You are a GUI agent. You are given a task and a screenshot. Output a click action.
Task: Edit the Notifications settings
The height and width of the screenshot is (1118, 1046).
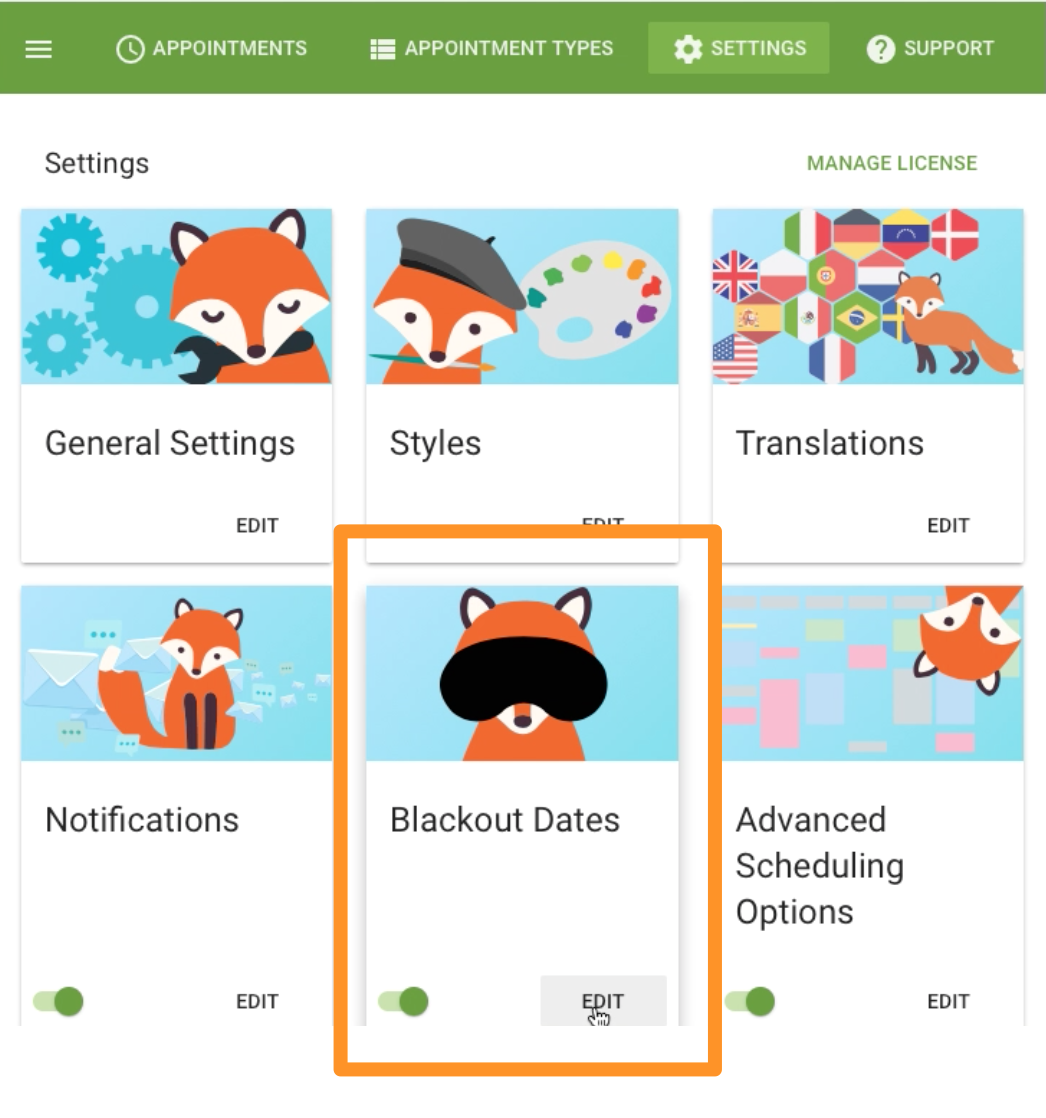click(257, 1001)
